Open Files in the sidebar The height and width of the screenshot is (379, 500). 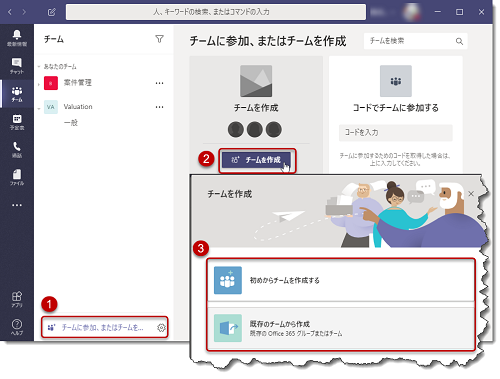17,177
